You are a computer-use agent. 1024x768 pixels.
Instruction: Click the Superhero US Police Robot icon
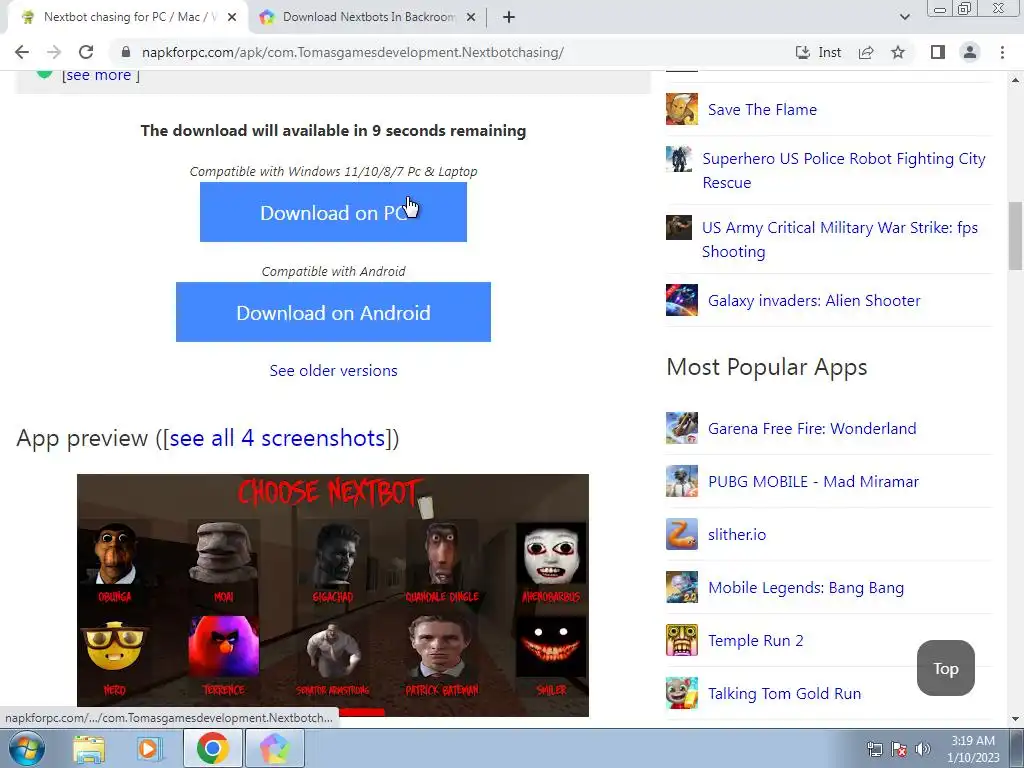click(679, 159)
